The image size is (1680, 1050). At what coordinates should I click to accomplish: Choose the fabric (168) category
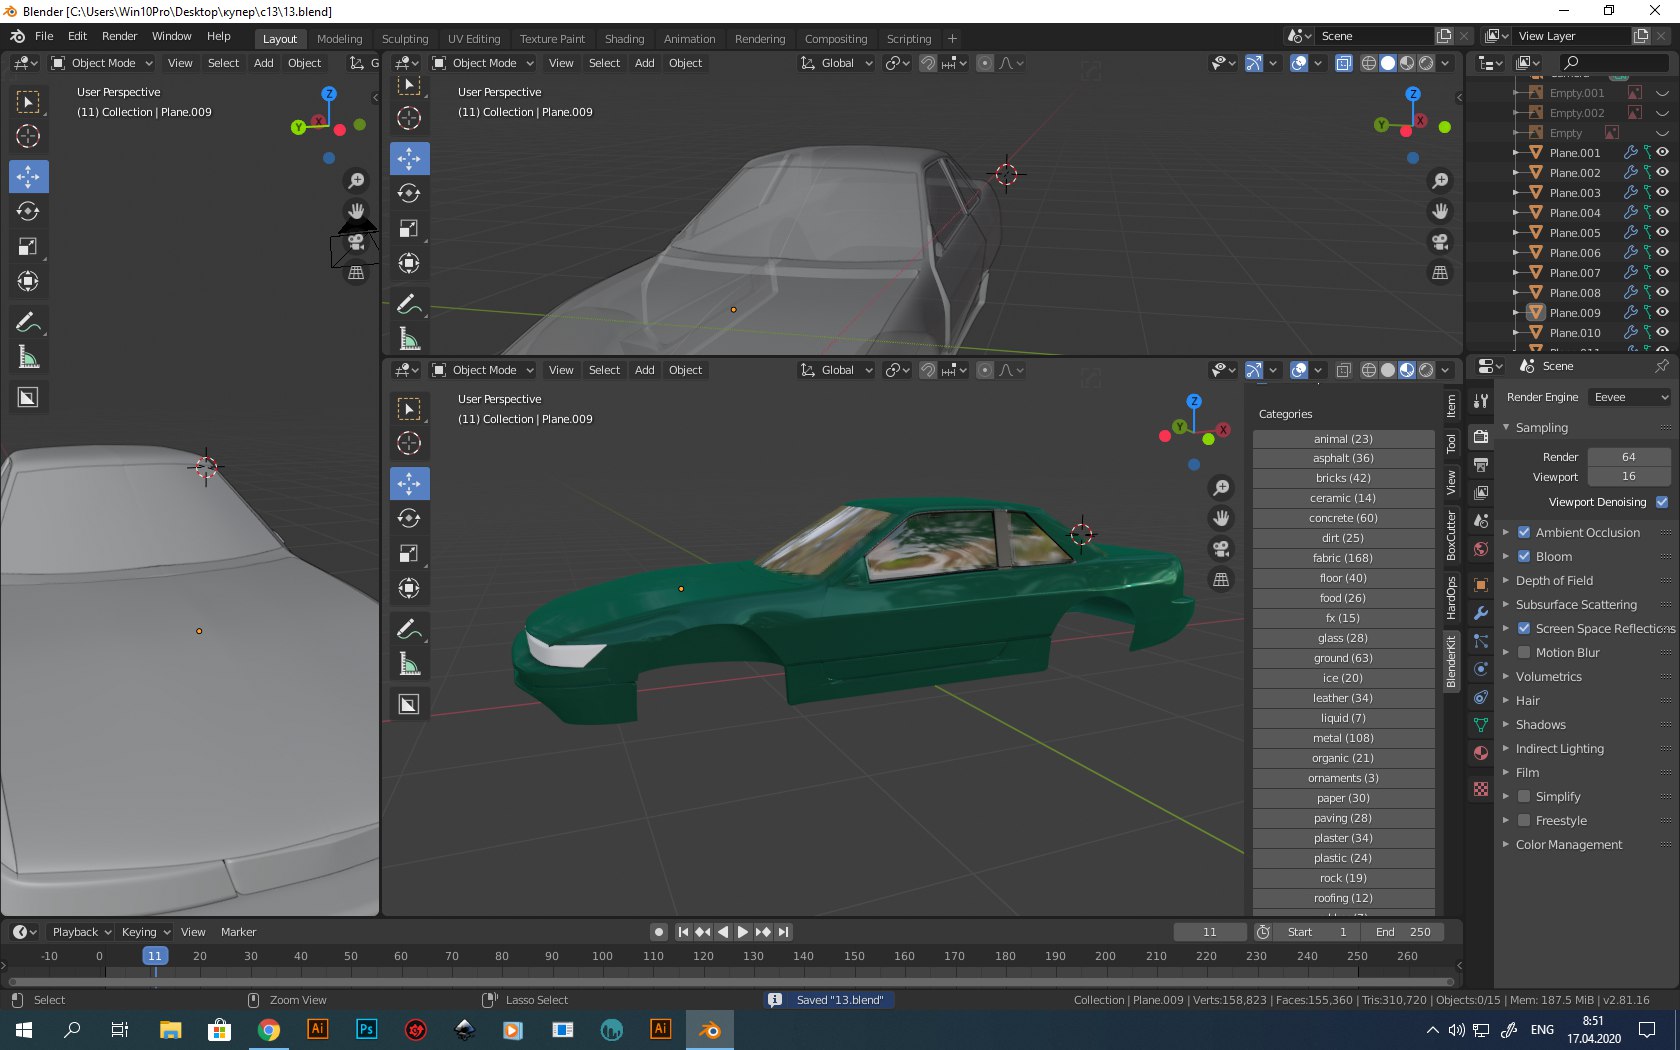pyautogui.click(x=1343, y=558)
